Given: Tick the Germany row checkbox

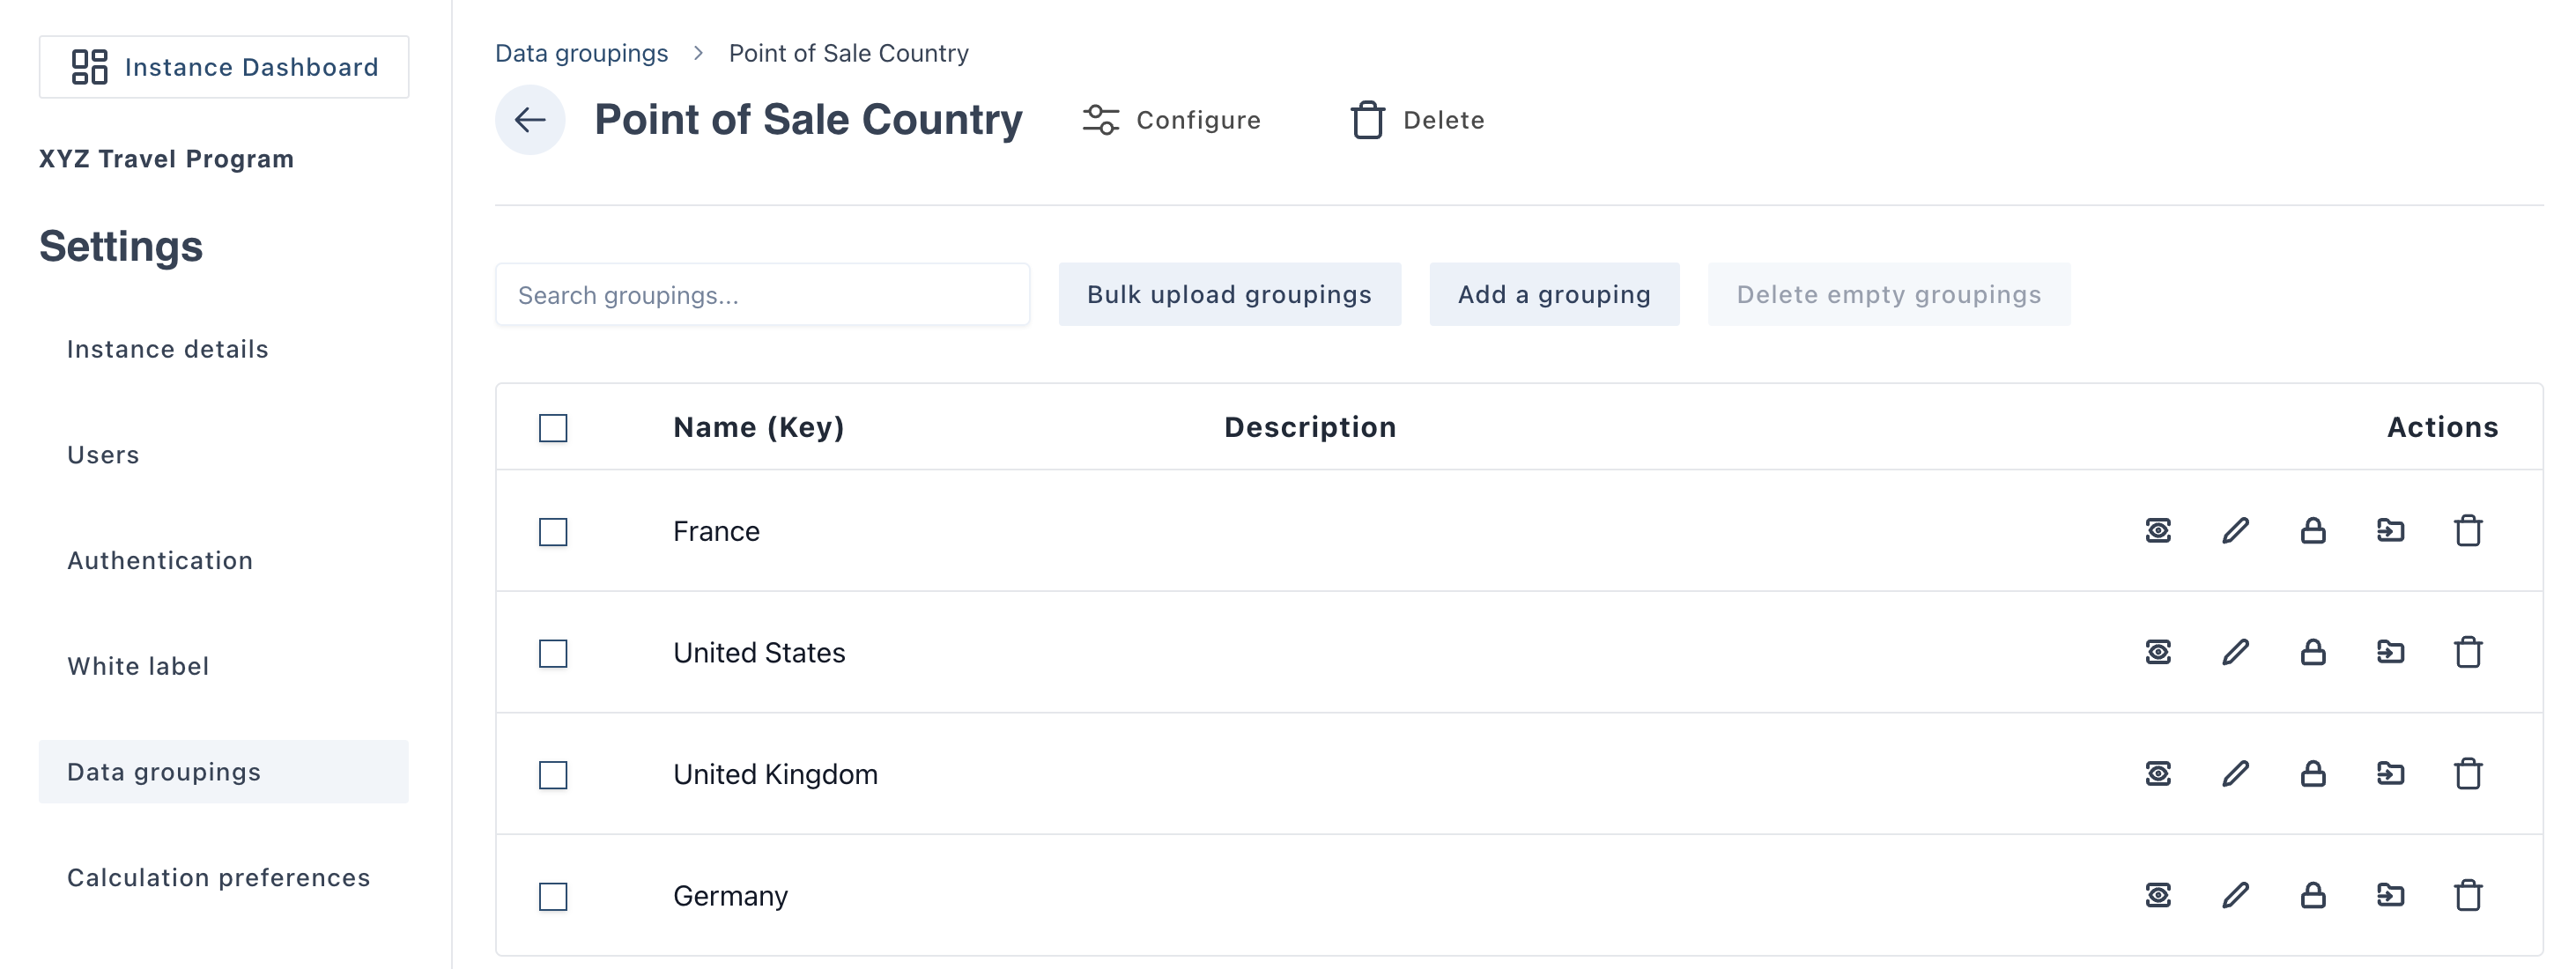Looking at the screenshot, I should click(553, 897).
